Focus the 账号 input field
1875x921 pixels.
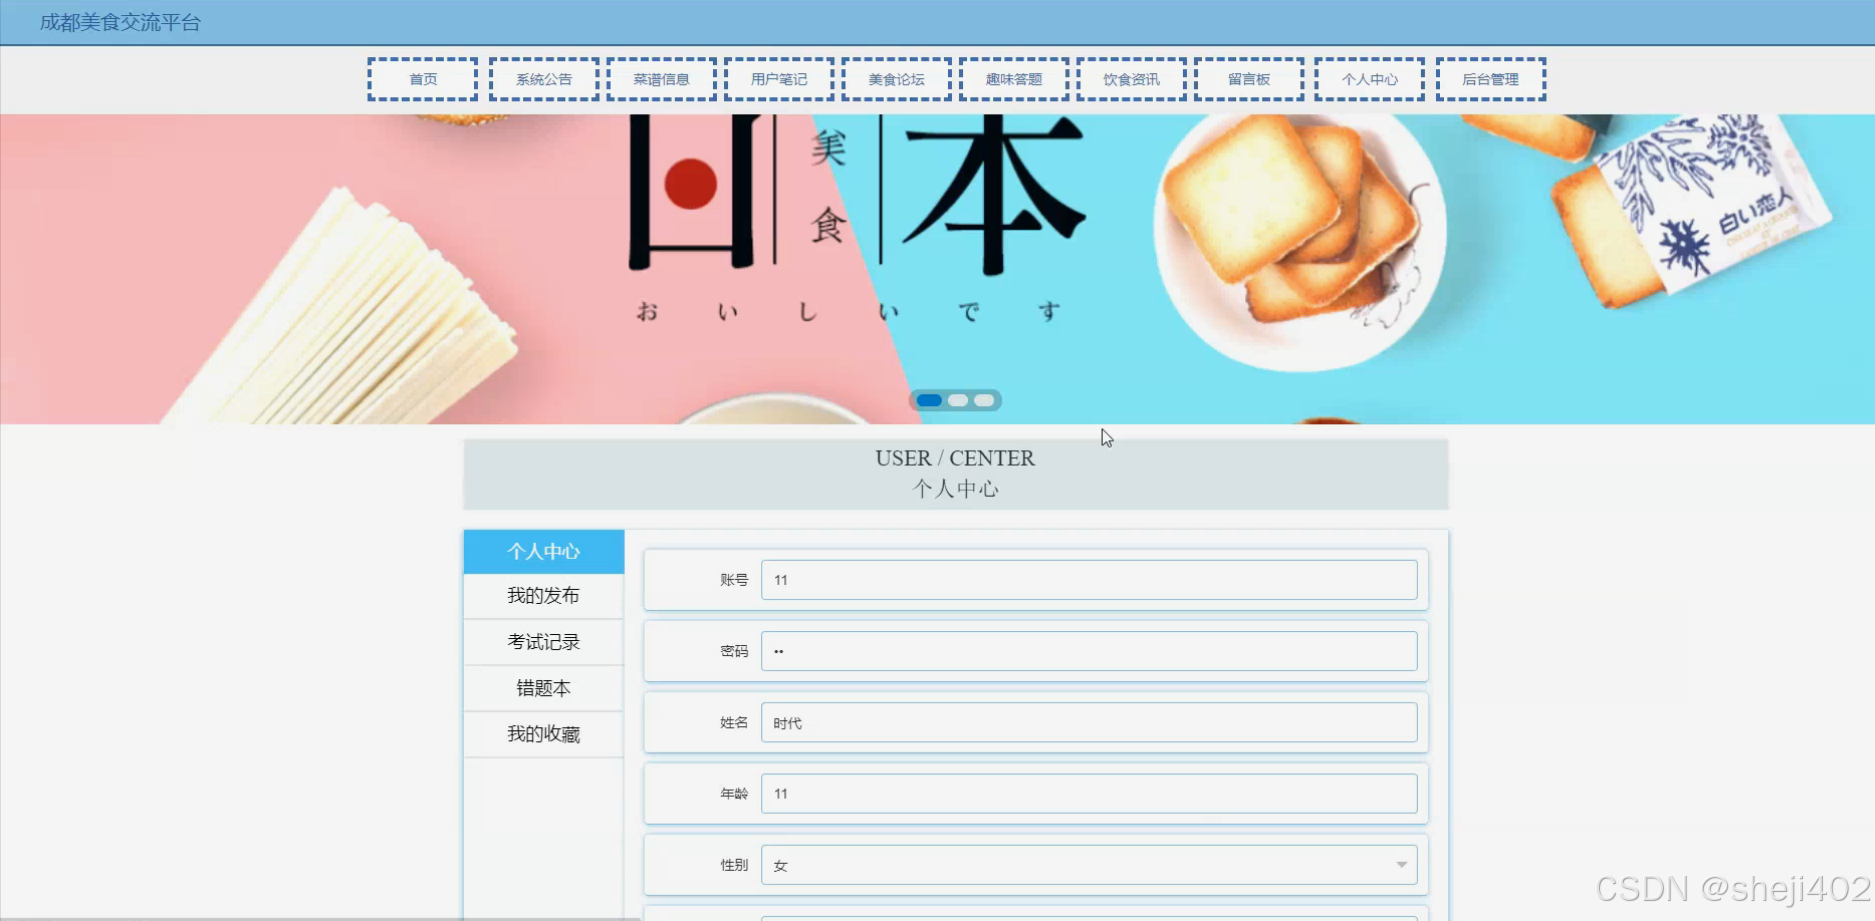click(x=1089, y=580)
